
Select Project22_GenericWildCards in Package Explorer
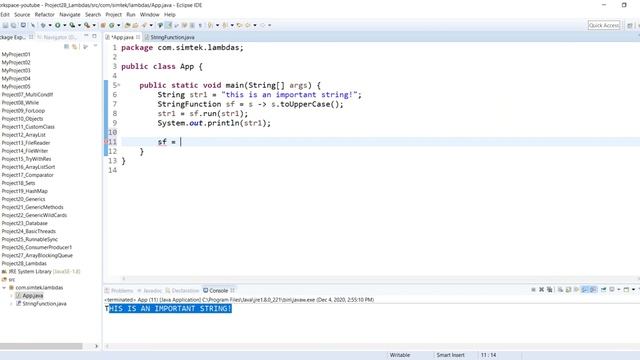pyautogui.click(x=34, y=215)
